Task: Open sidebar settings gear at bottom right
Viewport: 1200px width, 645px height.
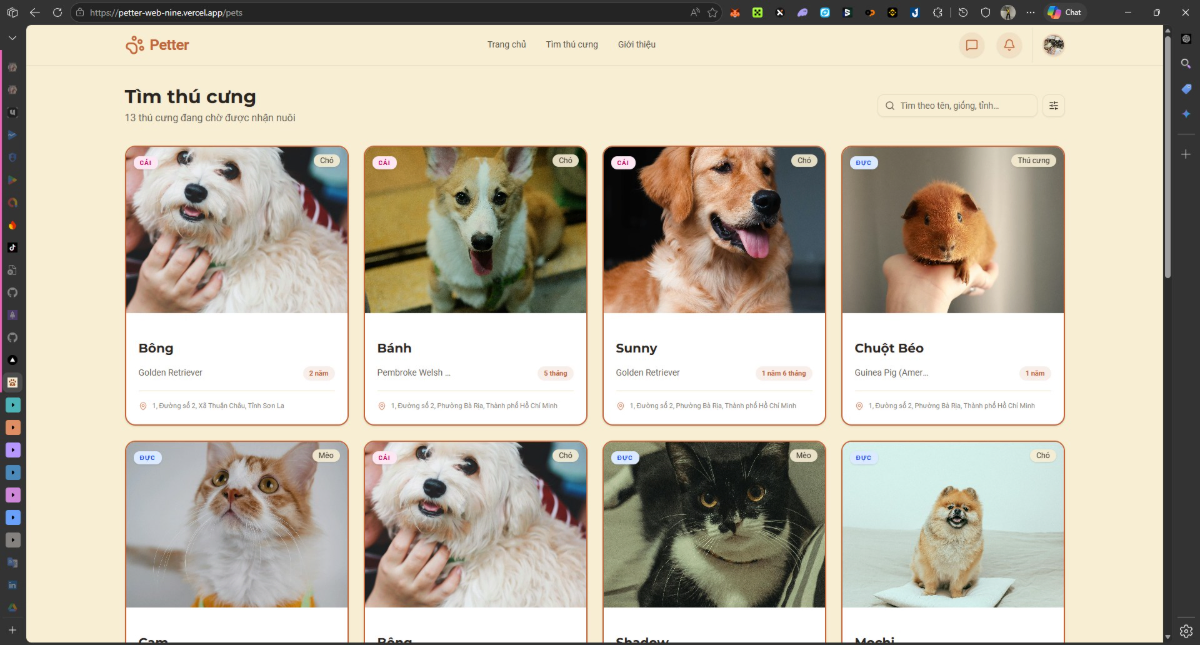Action: (x=1186, y=631)
